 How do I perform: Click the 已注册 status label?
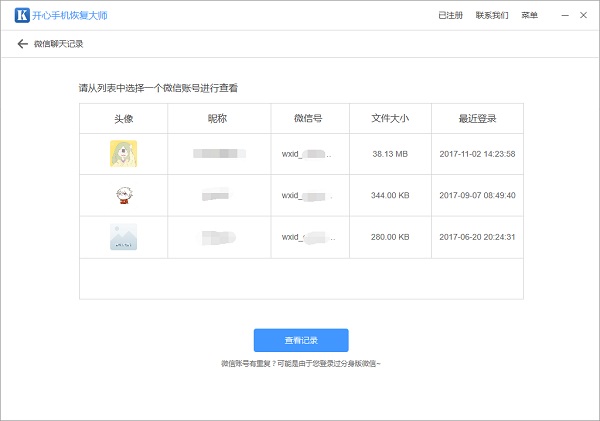tap(450, 15)
